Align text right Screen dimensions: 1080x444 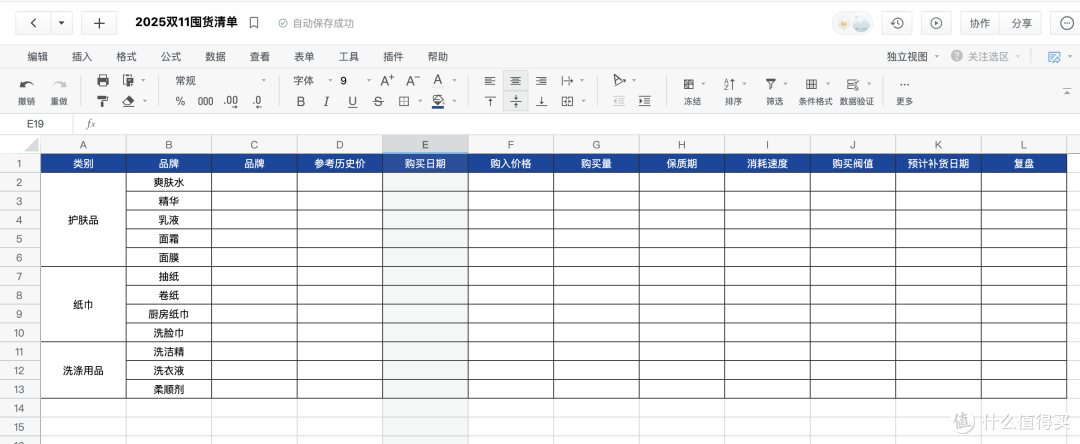tap(541, 81)
